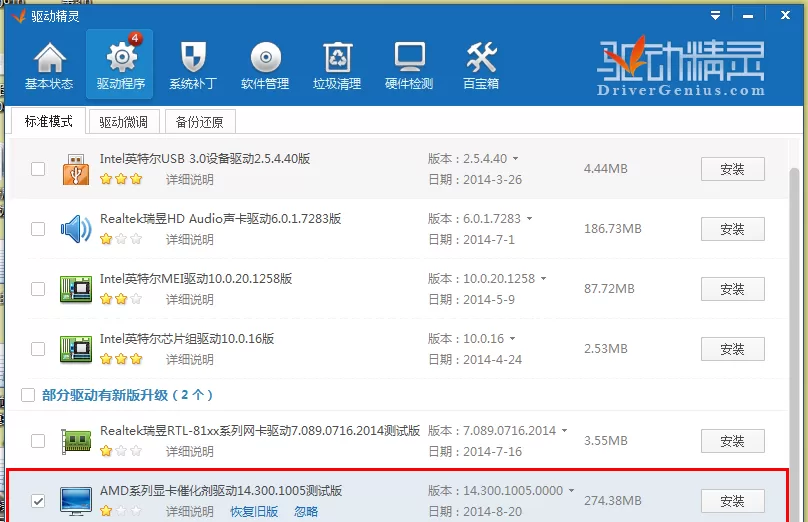Image resolution: width=808 pixels, height=522 pixels.
Task: Install the AMD graphics driver
Action: click(x=732, y=501)
